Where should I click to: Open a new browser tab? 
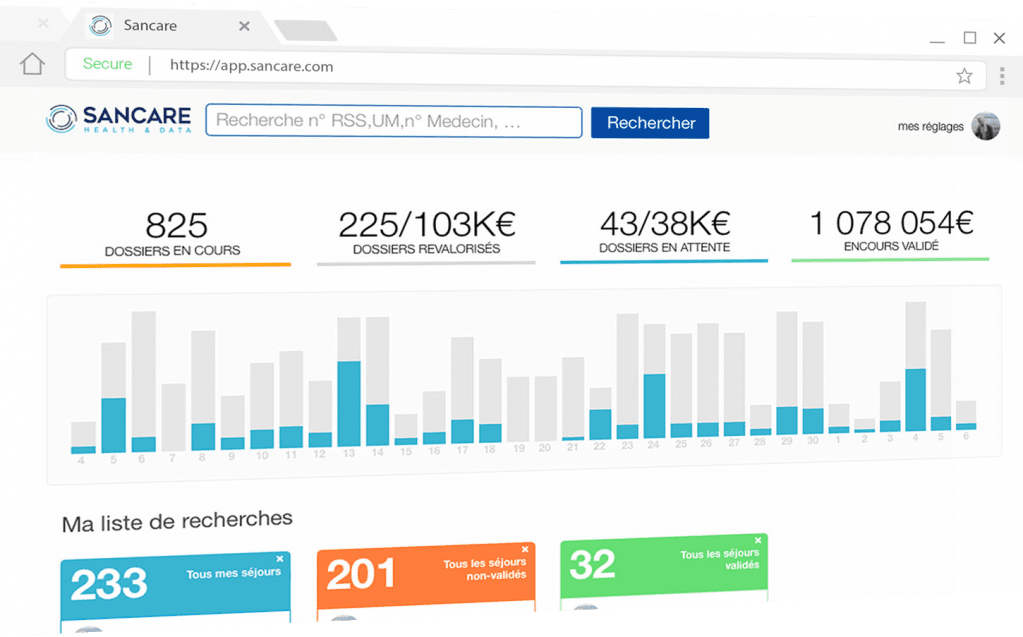[304, 31]
